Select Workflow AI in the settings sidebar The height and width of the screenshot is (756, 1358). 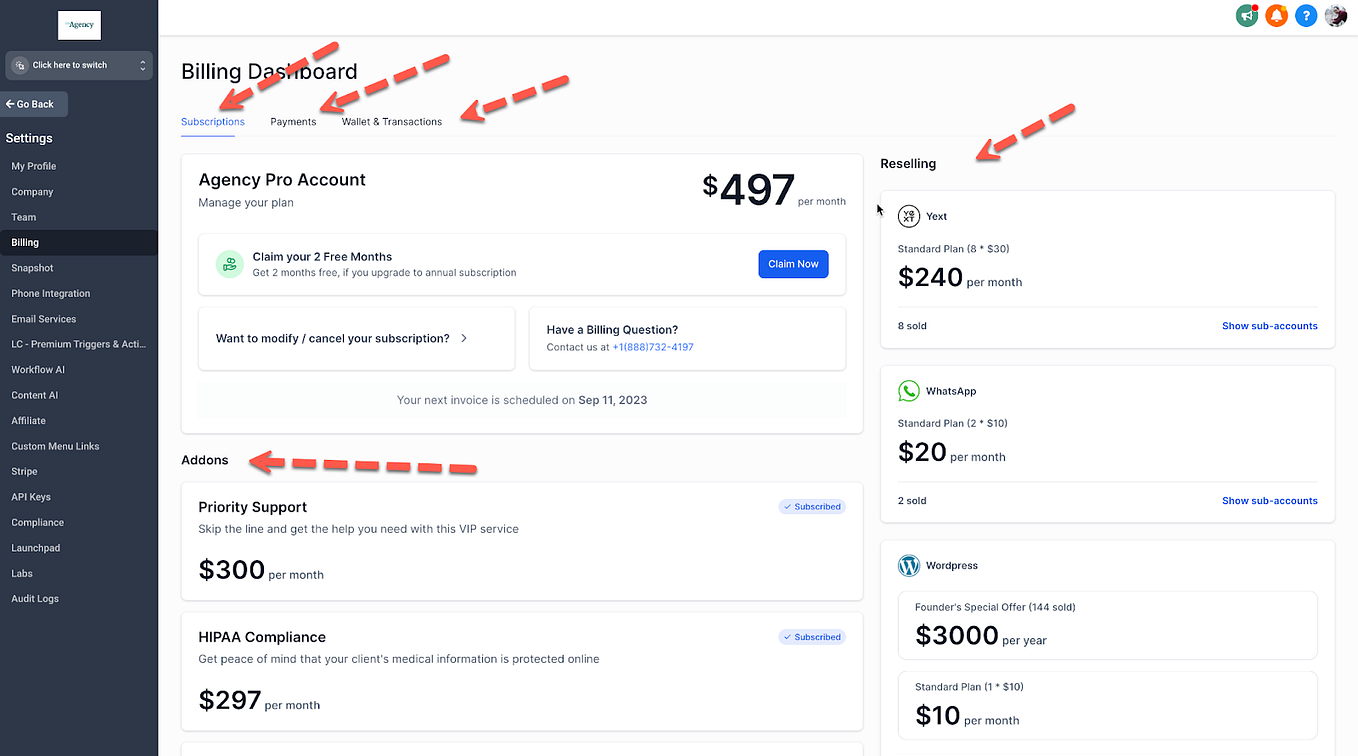click(40, 369)
